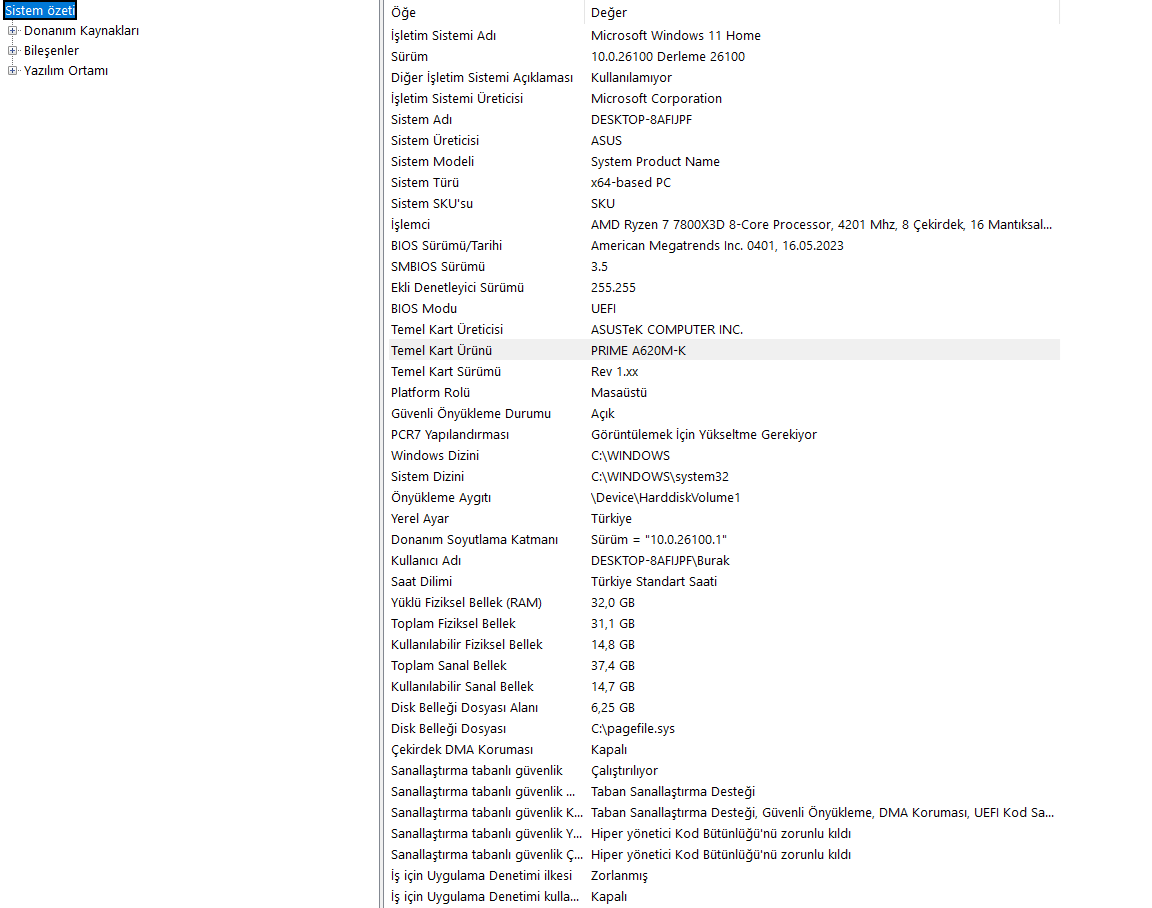The image size is (1152, 908).
Task: Click the Çalıştırılıyor value
Action: pos(624,771)
